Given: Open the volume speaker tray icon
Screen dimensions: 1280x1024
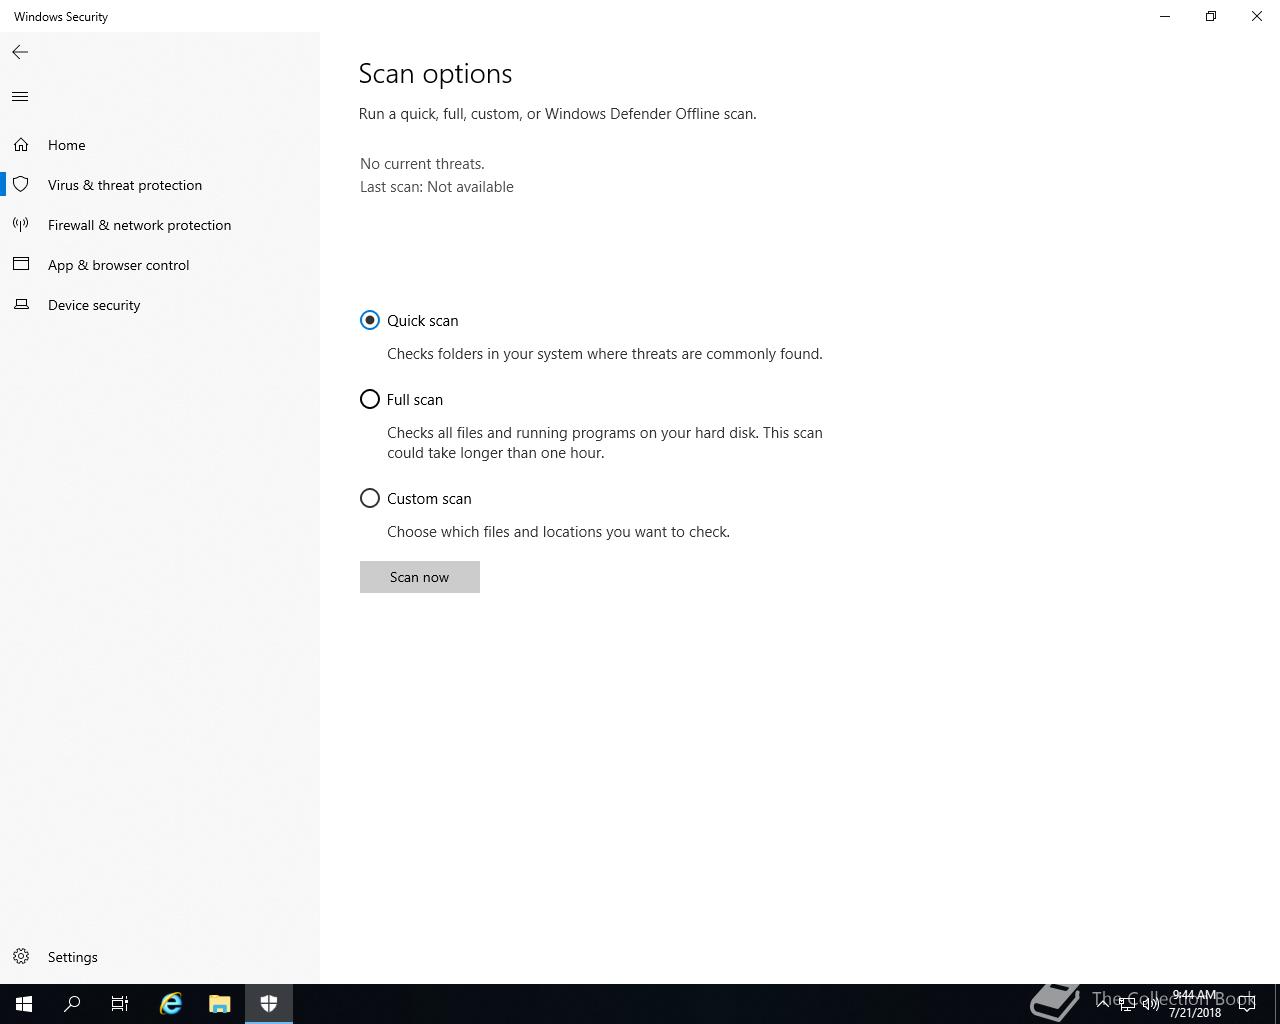Looking at the screenshot, I should coord(1151,1004).
